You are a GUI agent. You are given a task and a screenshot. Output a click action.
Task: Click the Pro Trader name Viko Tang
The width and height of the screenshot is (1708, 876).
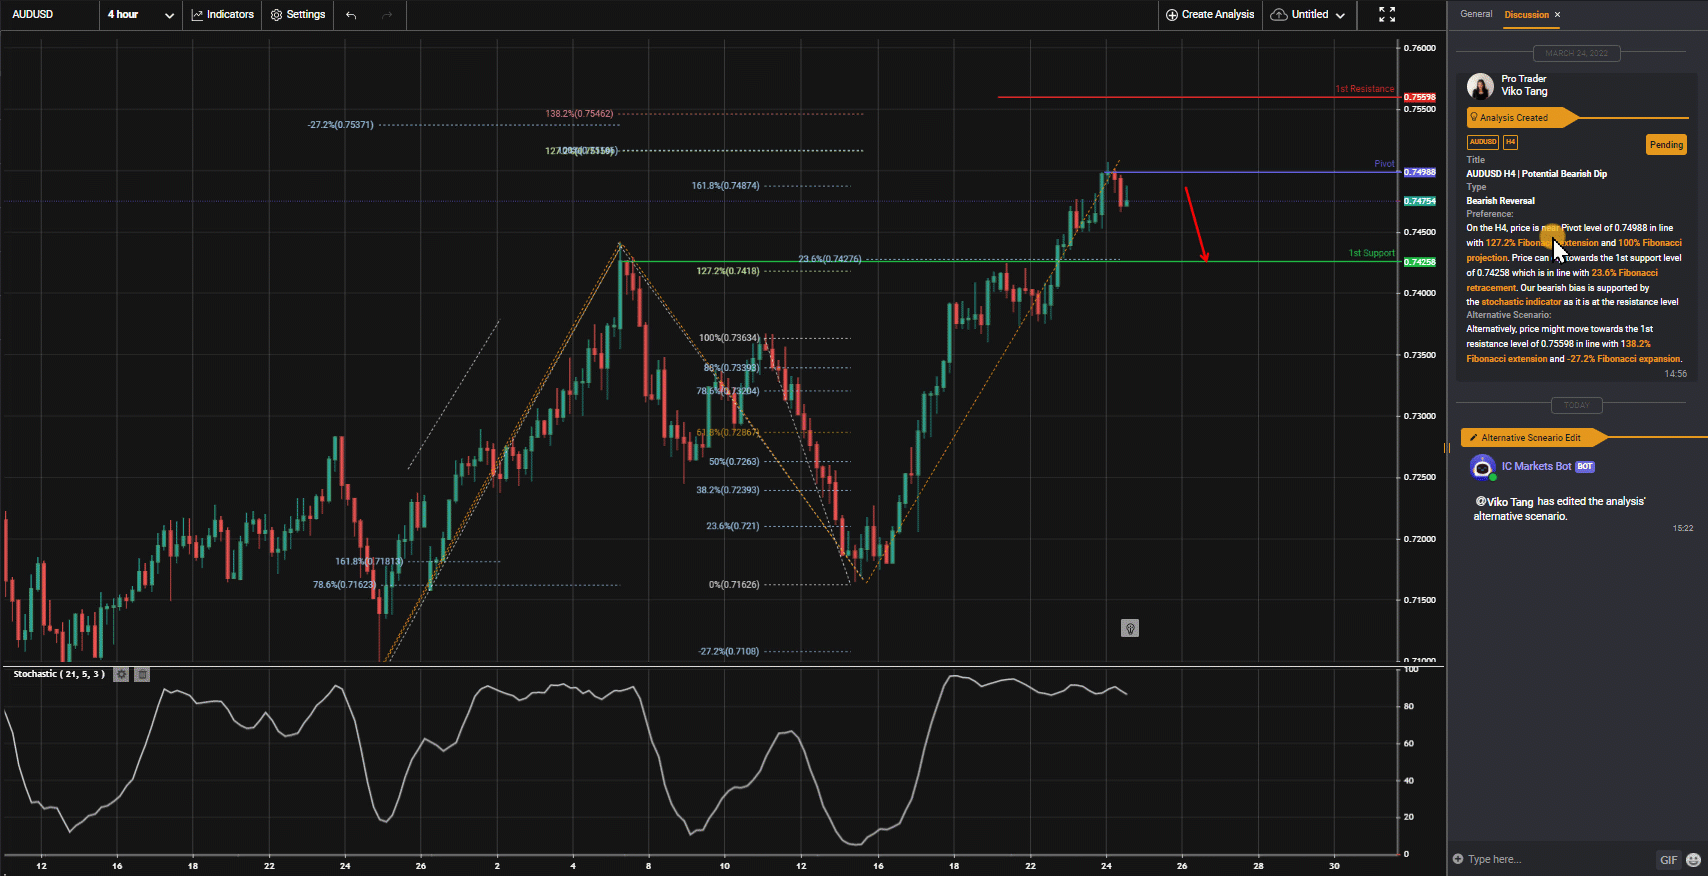(1524, 91)
